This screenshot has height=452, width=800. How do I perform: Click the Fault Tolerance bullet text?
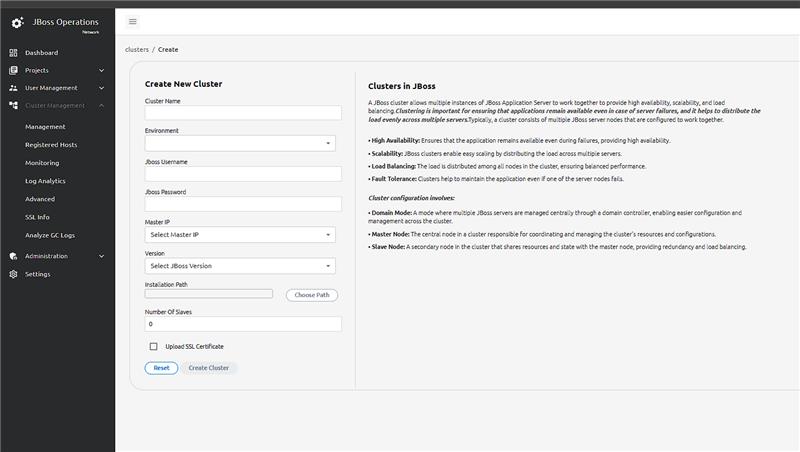click(x=496, y=179)
